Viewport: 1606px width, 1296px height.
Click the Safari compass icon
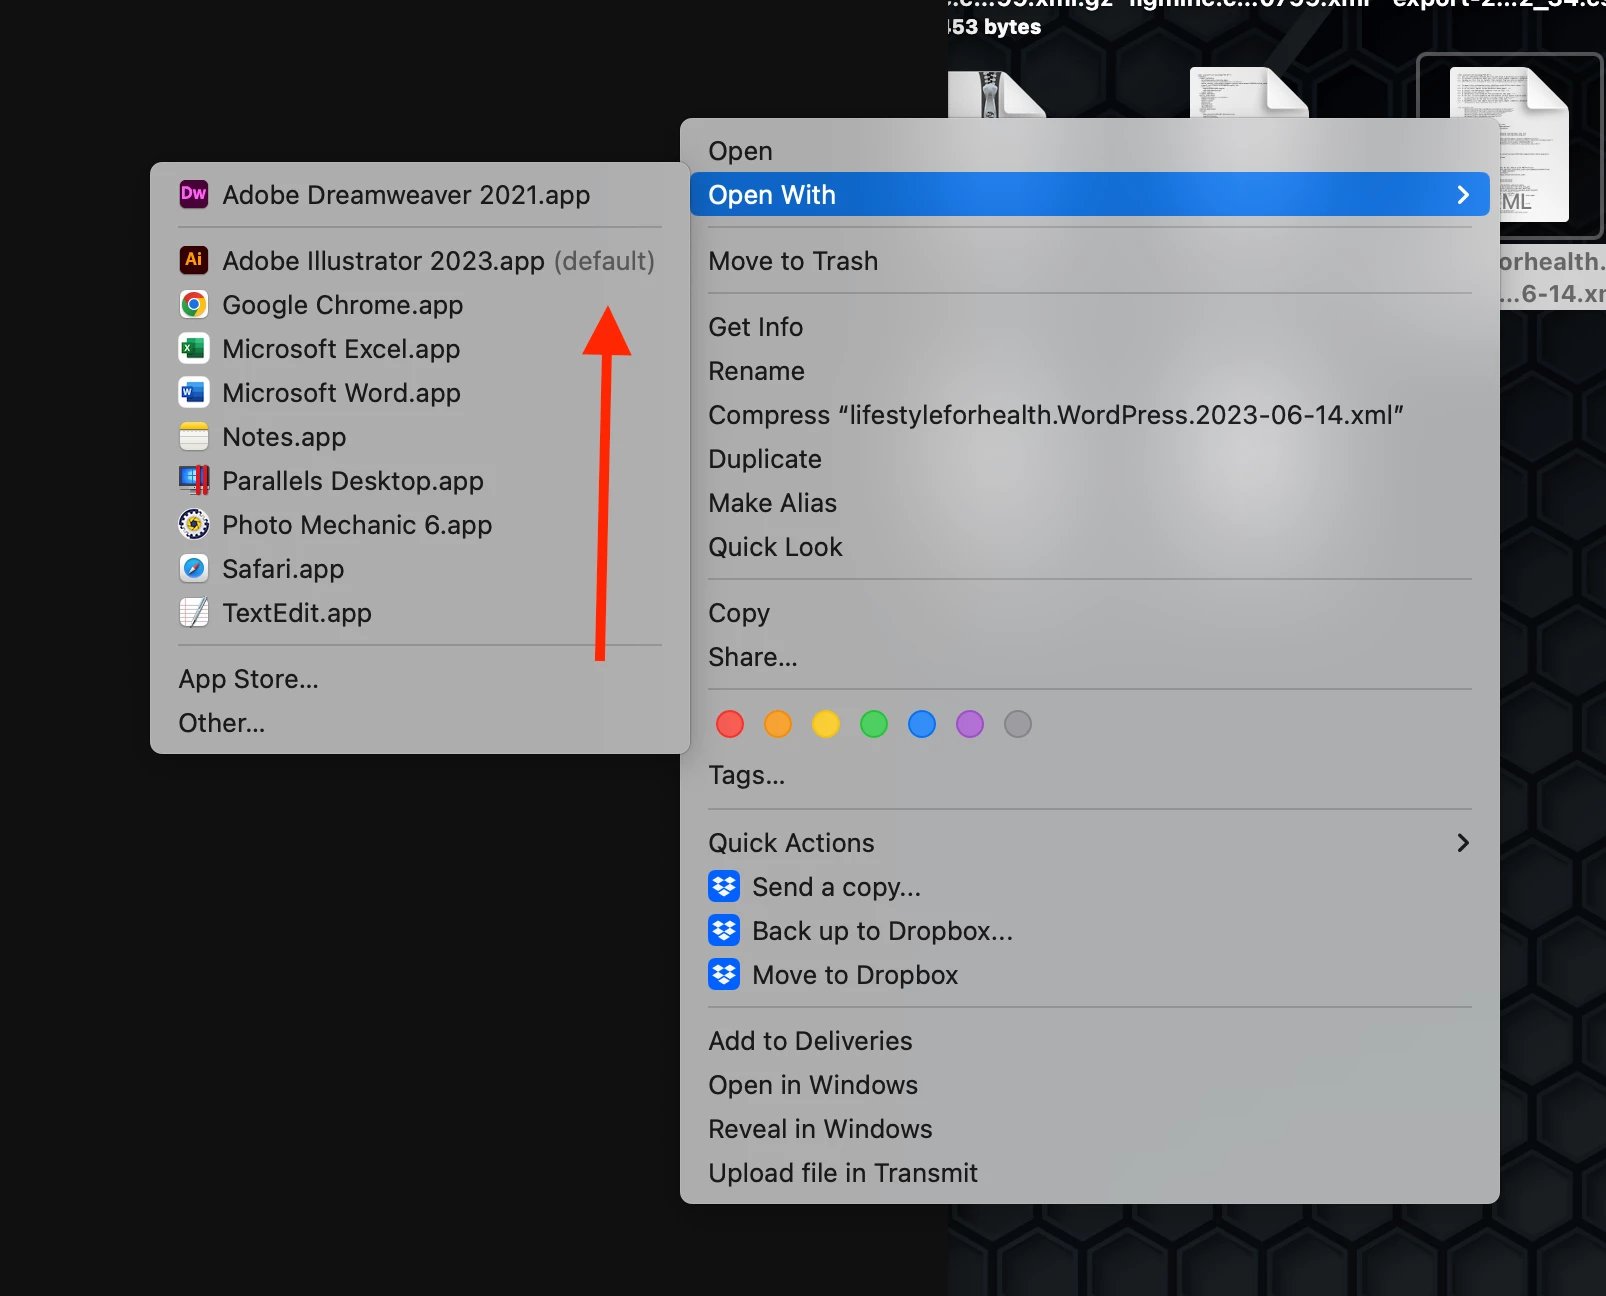(x=194, y=568)
